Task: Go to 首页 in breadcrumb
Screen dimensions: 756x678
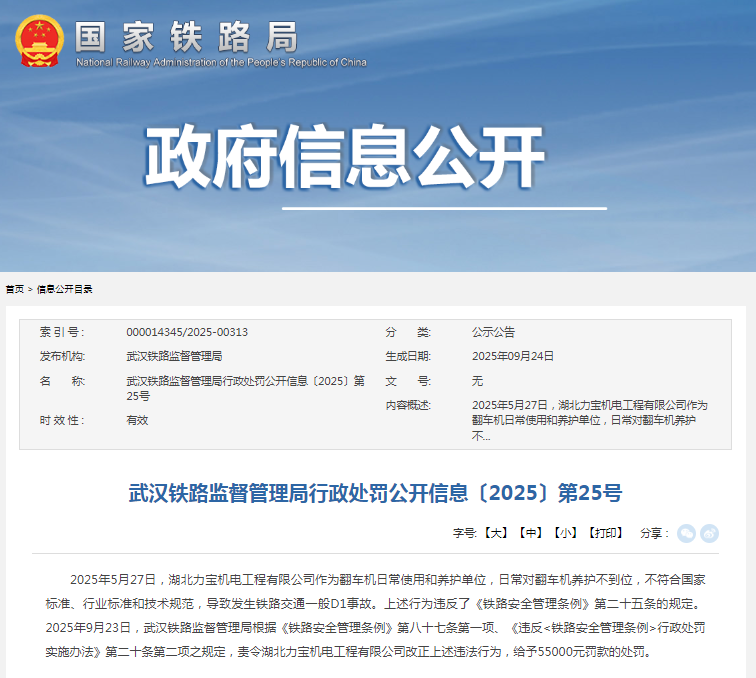Action: click(x=14, y=289)
